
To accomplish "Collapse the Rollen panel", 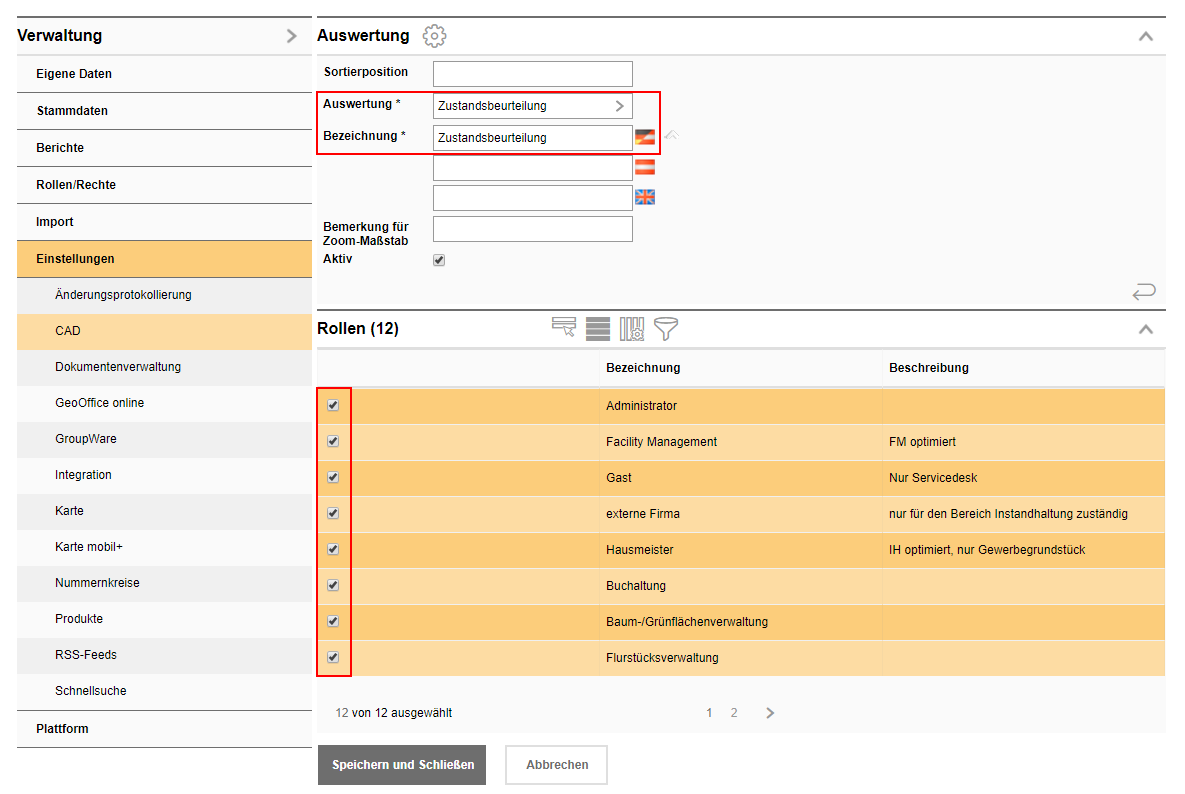I will pos(1146,329).
